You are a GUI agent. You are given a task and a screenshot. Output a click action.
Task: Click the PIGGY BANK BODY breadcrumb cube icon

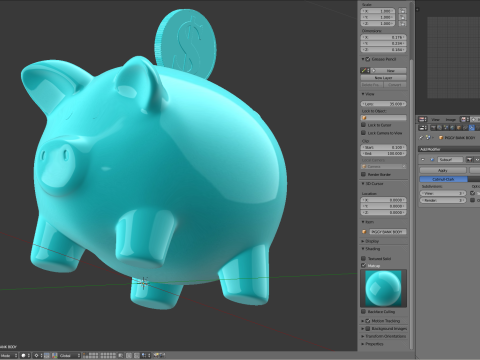[x=441, y=137]
